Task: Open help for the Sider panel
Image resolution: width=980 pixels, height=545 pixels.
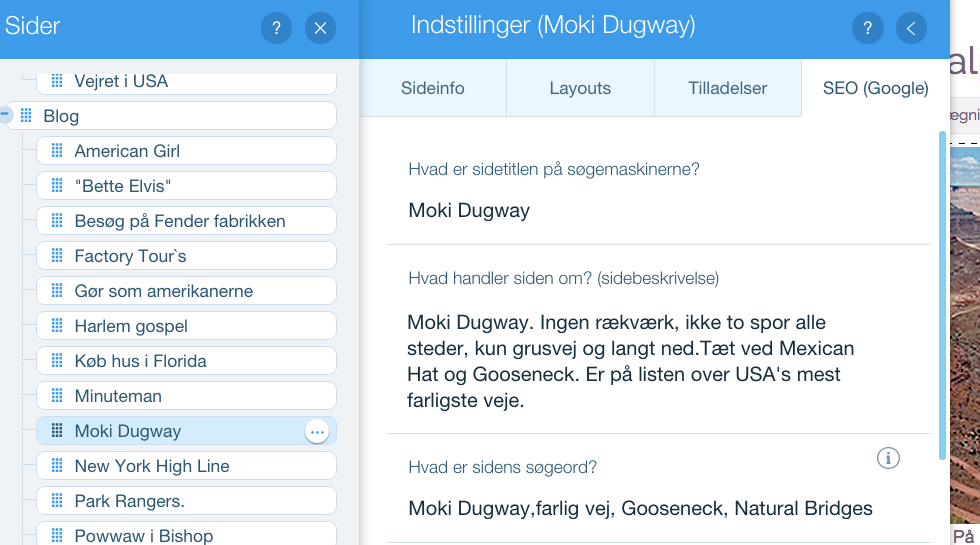Action: (x=276, y=28)
